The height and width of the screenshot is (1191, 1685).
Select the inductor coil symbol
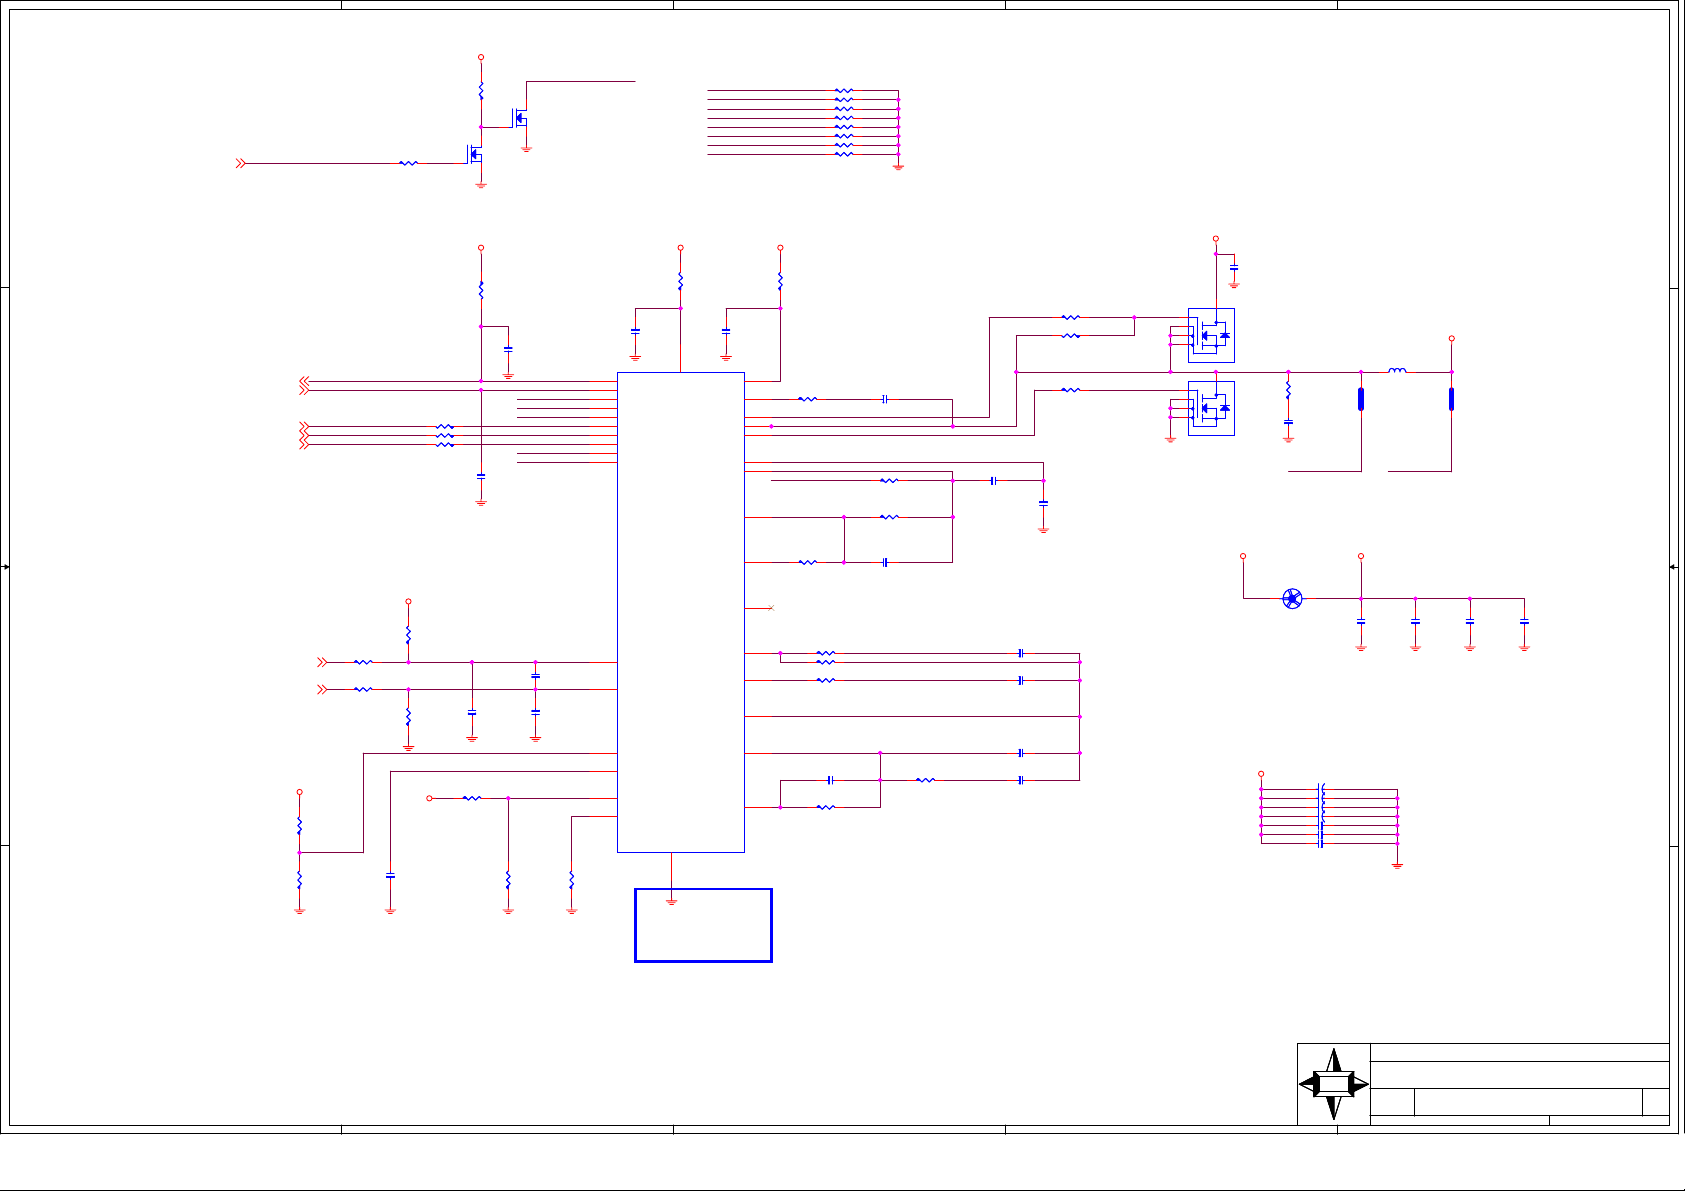click(1397, 371)
